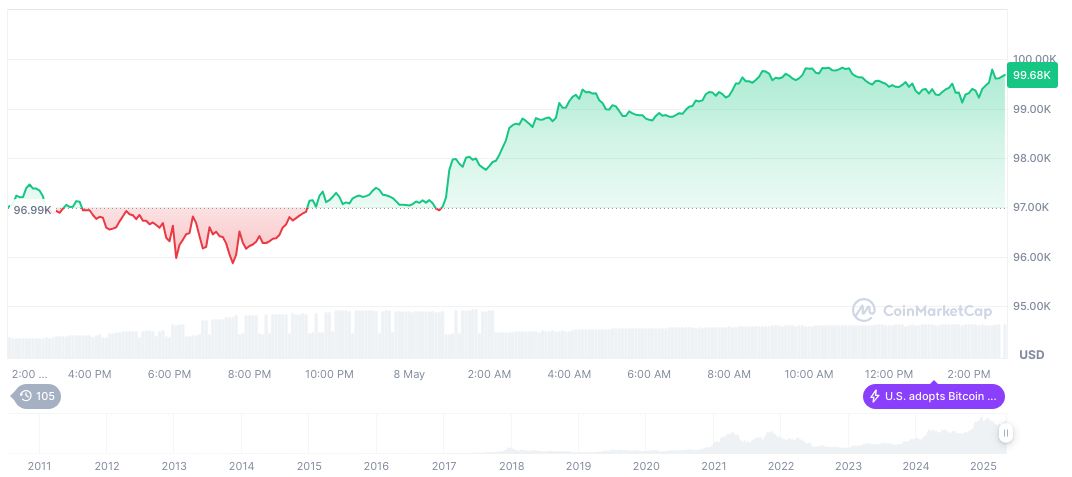Click the "8 May" date axis label

tap(408, 374)
